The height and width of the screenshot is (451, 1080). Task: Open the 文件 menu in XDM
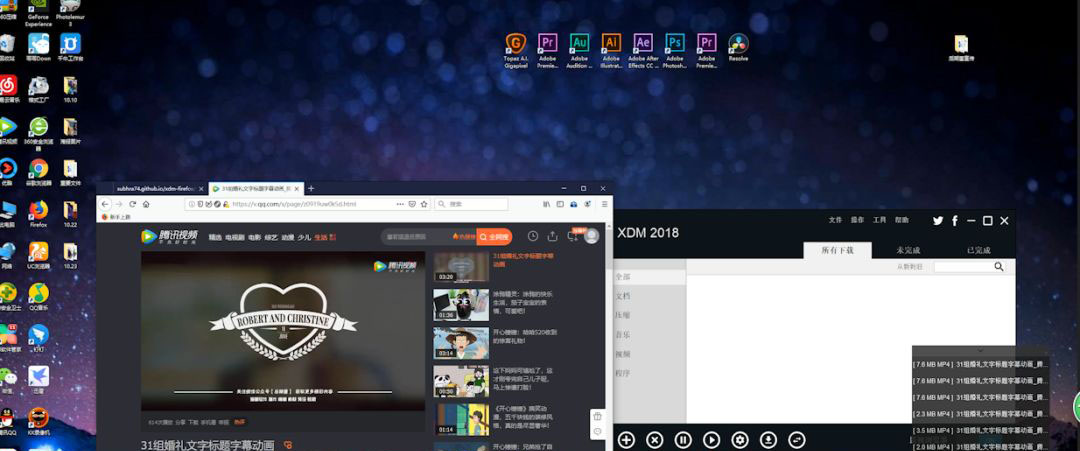835,220
